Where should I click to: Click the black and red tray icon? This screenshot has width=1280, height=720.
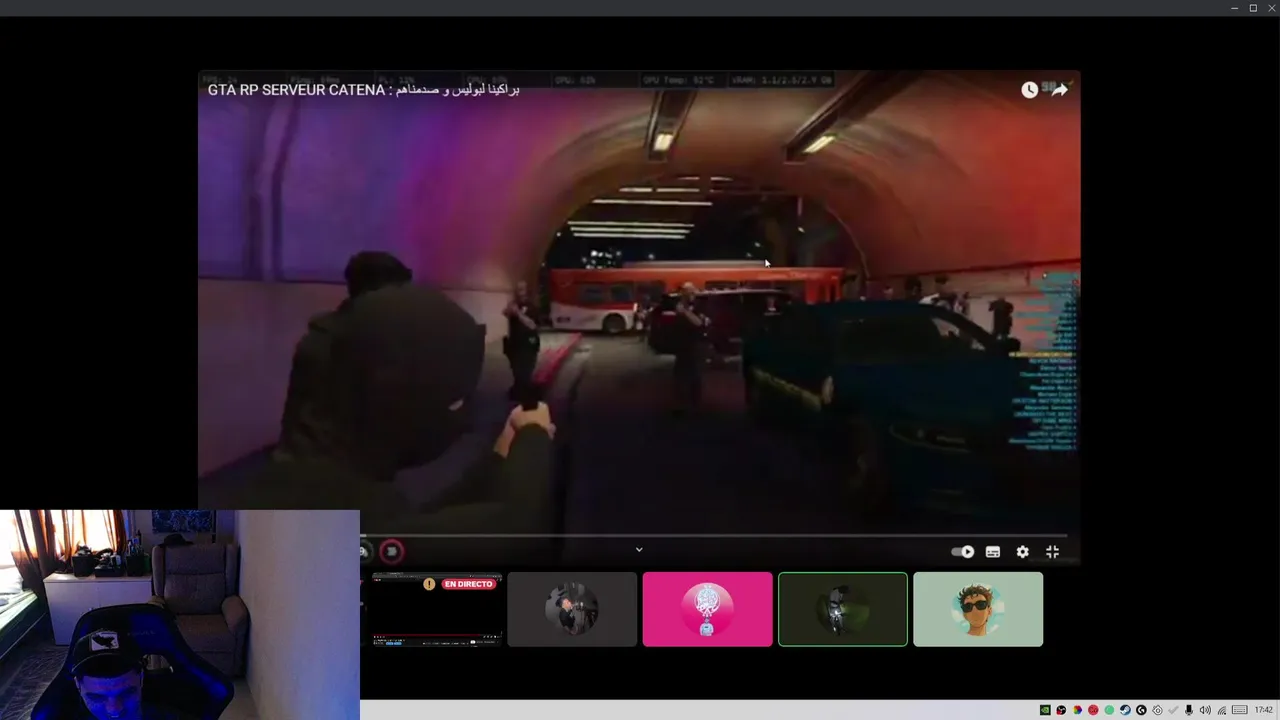pos(1061,710)
